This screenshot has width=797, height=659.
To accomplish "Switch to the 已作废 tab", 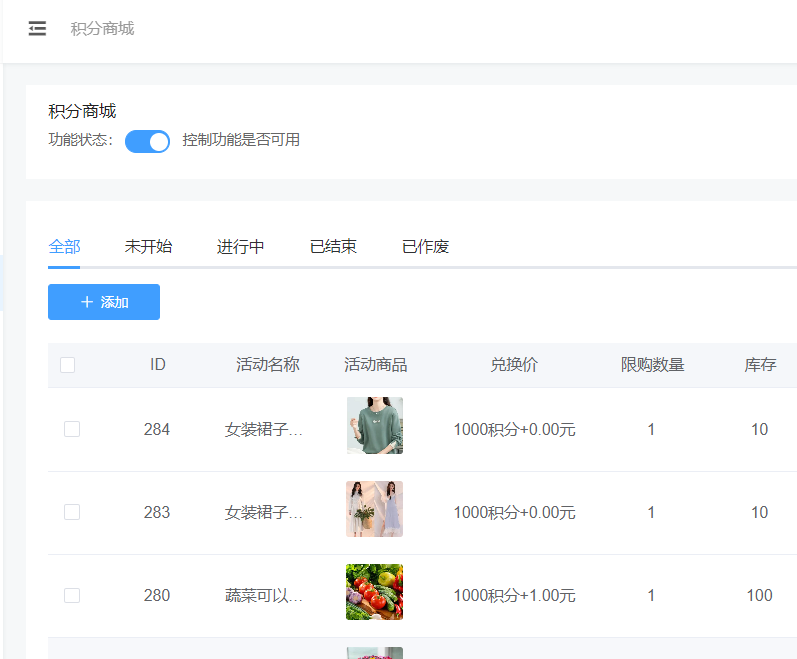I will point(425,247).
